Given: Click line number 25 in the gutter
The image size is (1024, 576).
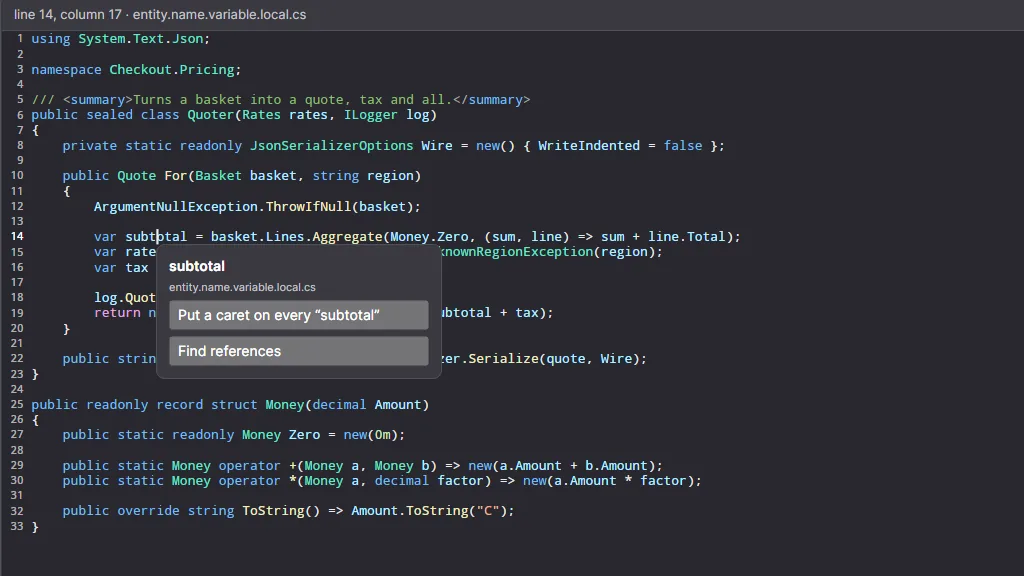Looking at the screenshot, I should [x=17, y=404].
